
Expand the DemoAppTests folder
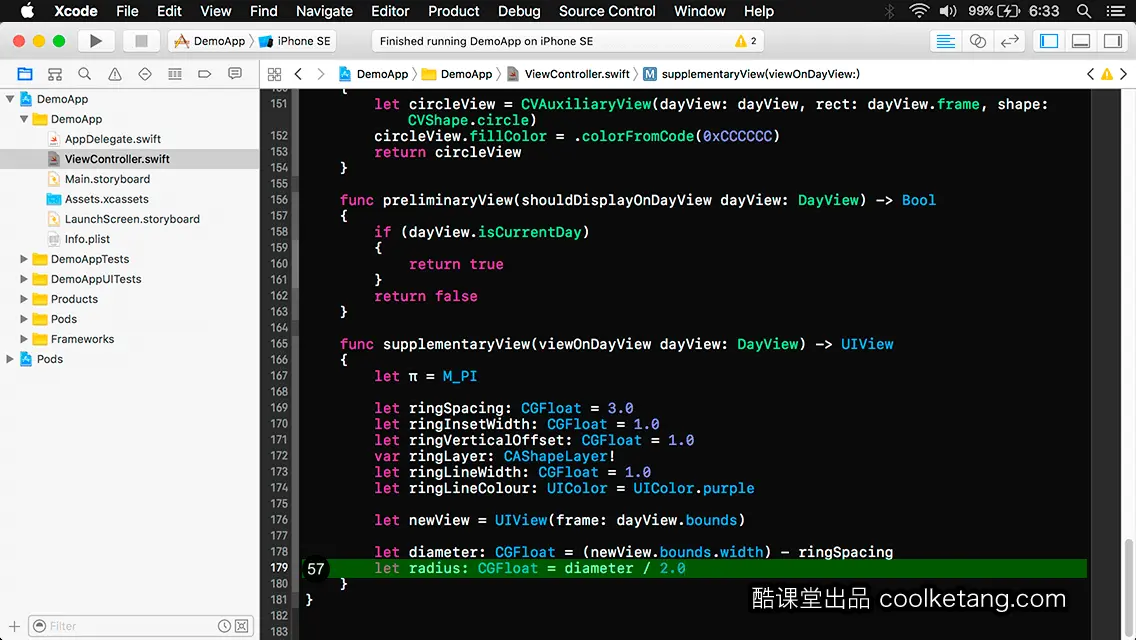coord(24,259)
